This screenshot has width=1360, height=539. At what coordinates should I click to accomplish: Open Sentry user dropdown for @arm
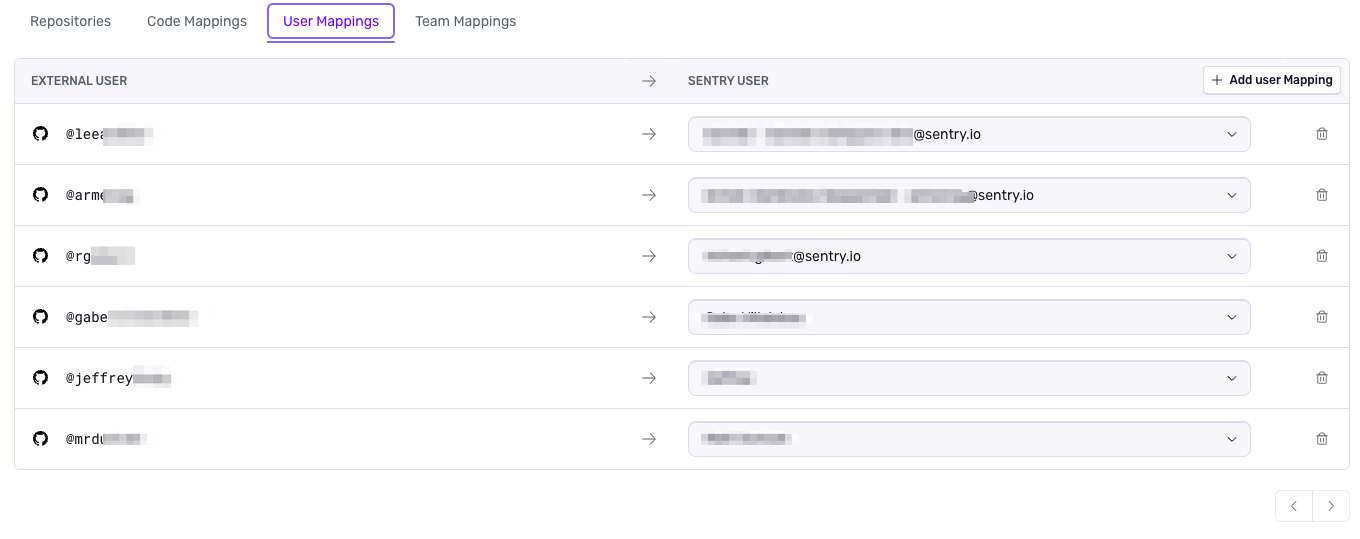pos(969,195)
